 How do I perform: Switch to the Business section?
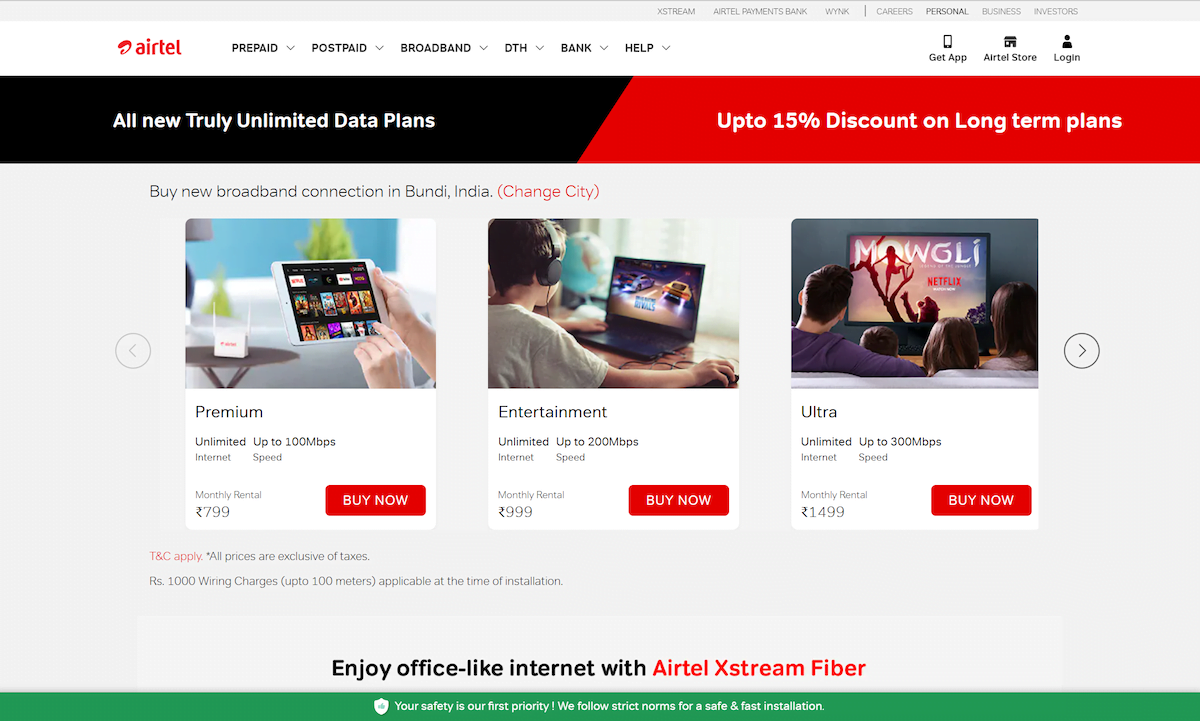(1001, 12)
